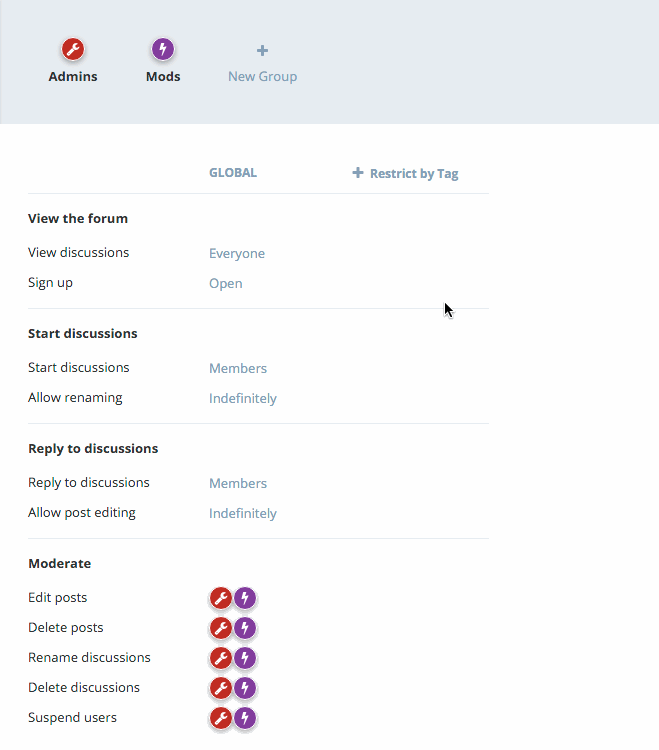Open the Sign up Open dropdown
Viewport: 659px width, 750px height.
click(226, 283)
